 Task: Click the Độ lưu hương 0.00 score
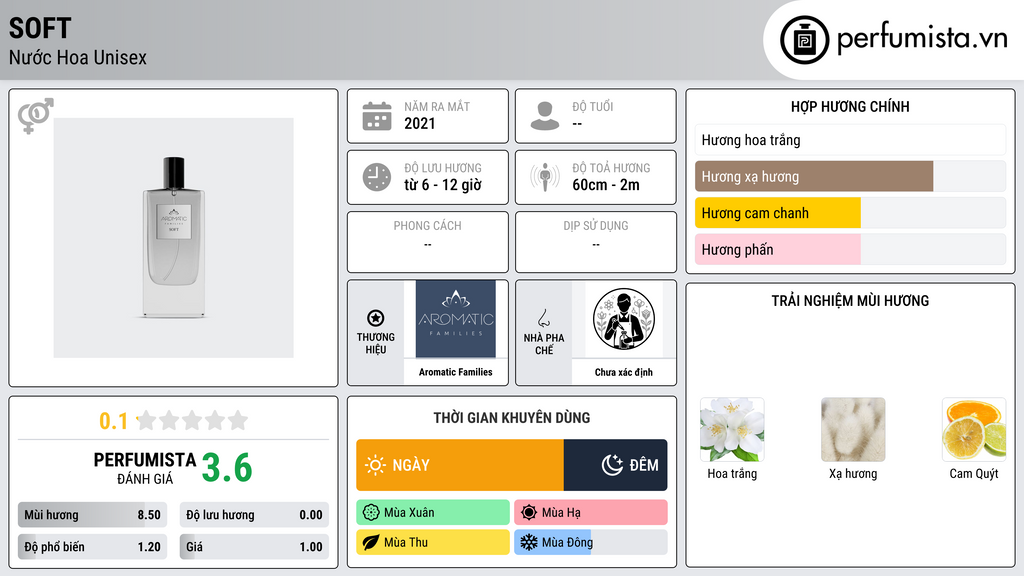[x=254, y=515]
